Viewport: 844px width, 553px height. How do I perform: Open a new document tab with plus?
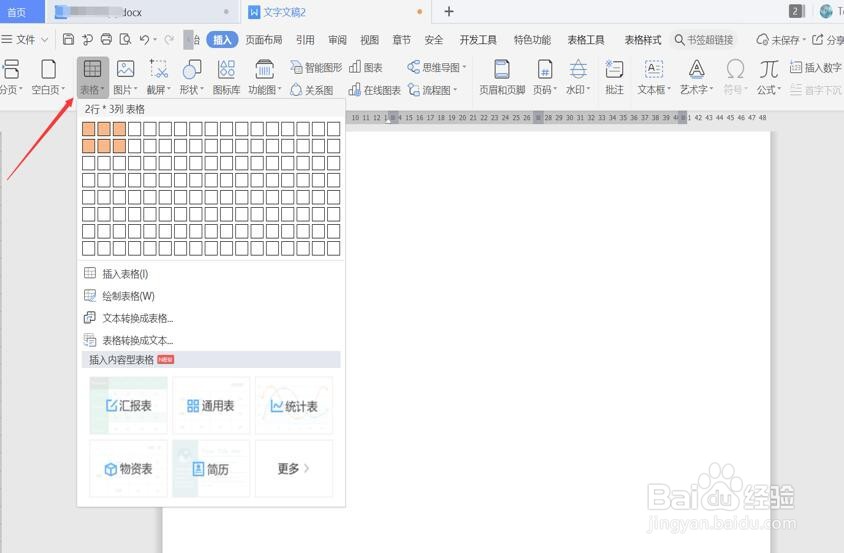449,11
